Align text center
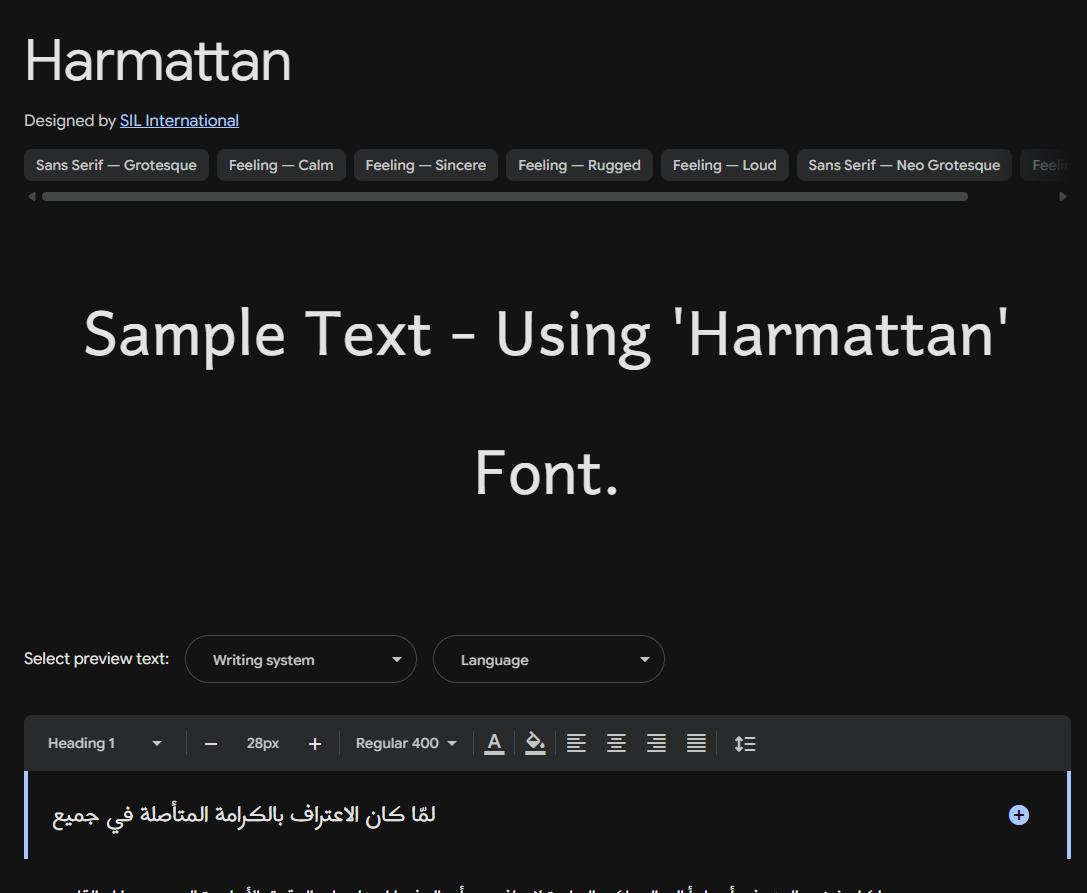 616,743
